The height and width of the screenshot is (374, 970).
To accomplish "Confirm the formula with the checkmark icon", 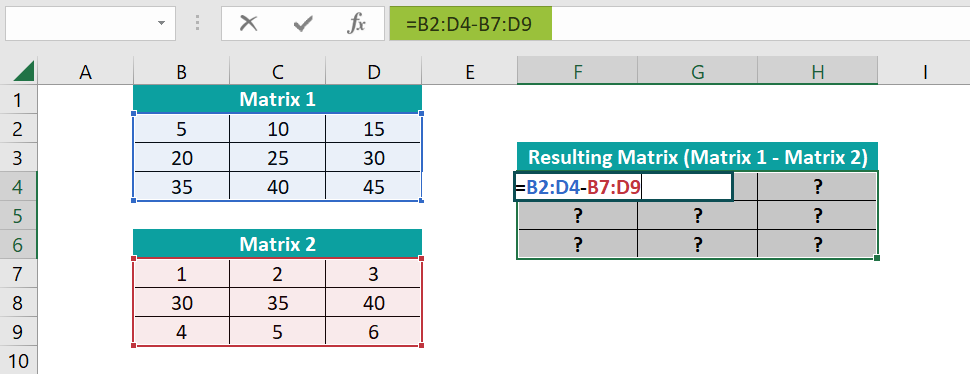I will (x=303, y=23).
